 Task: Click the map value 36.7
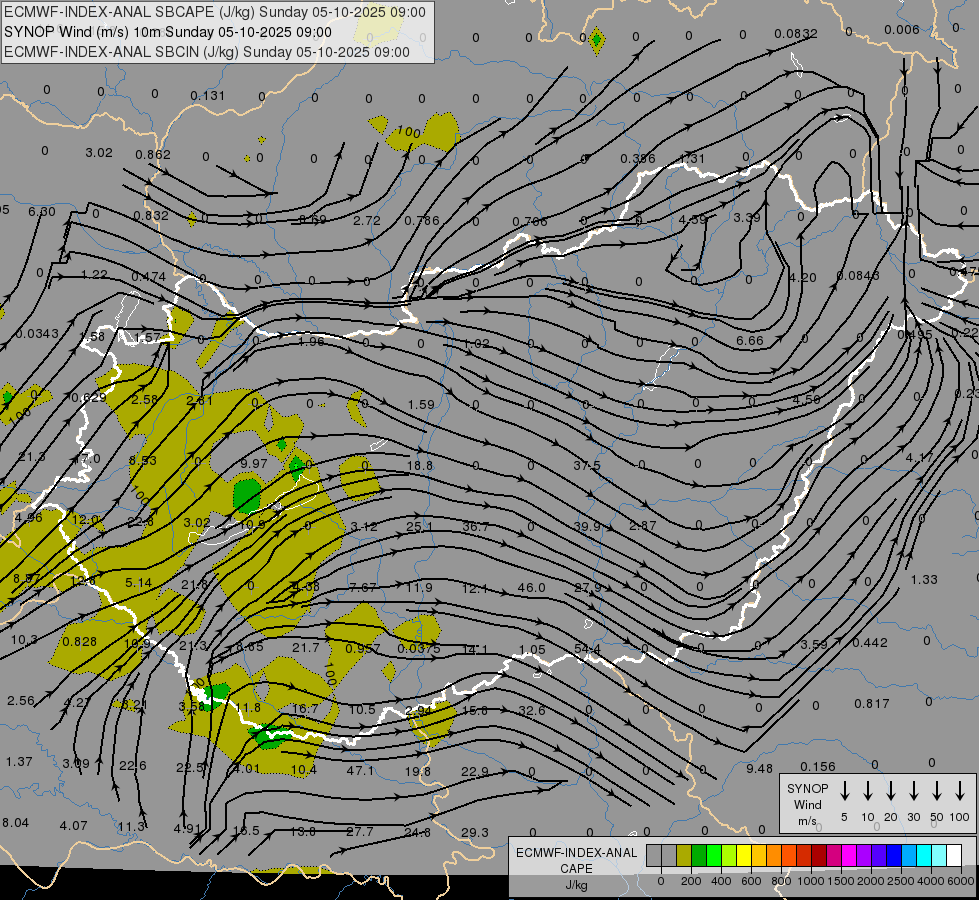(475, 527)
